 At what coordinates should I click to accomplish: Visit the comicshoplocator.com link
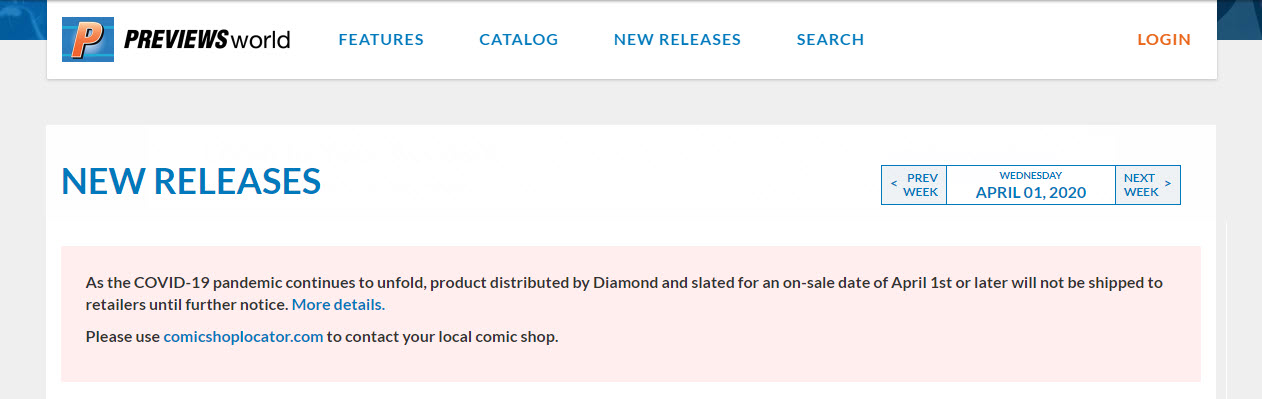click(243, 337)
